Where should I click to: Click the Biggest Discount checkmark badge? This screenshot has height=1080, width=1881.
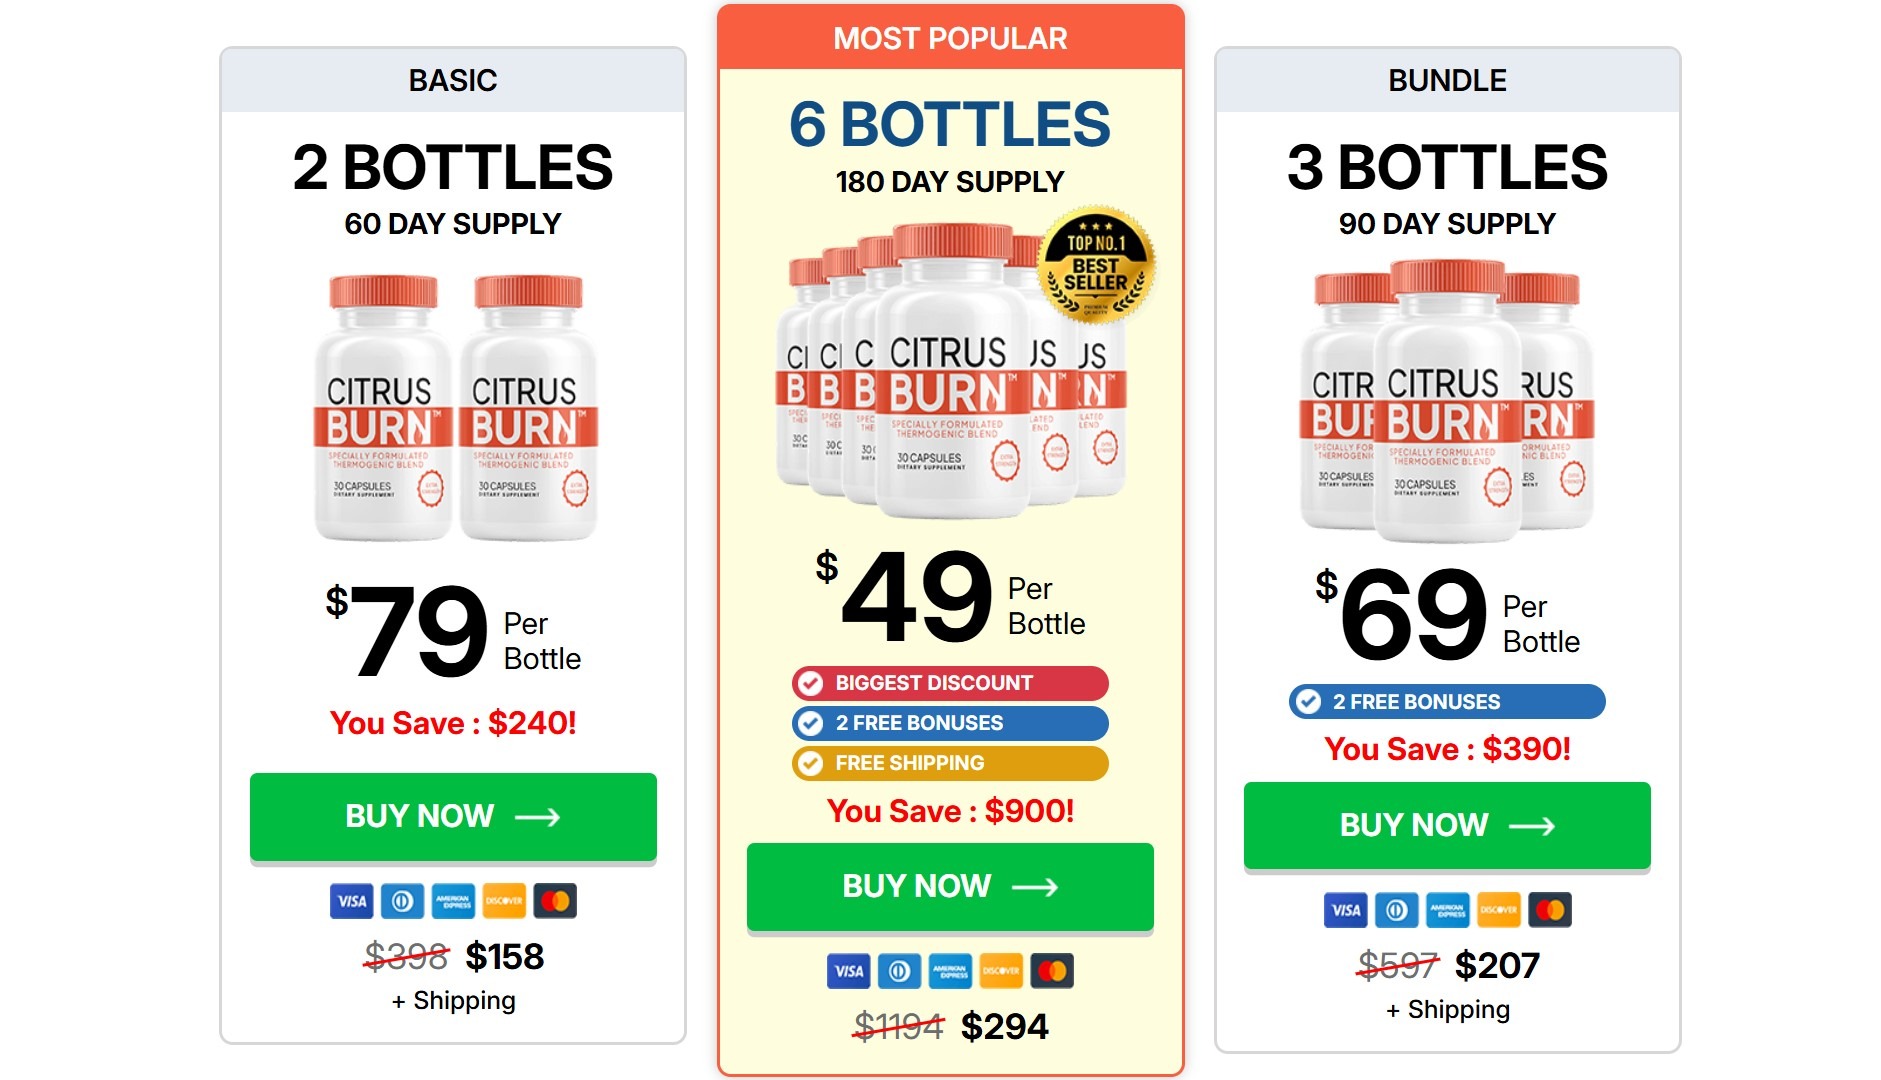tap(811, 683)
